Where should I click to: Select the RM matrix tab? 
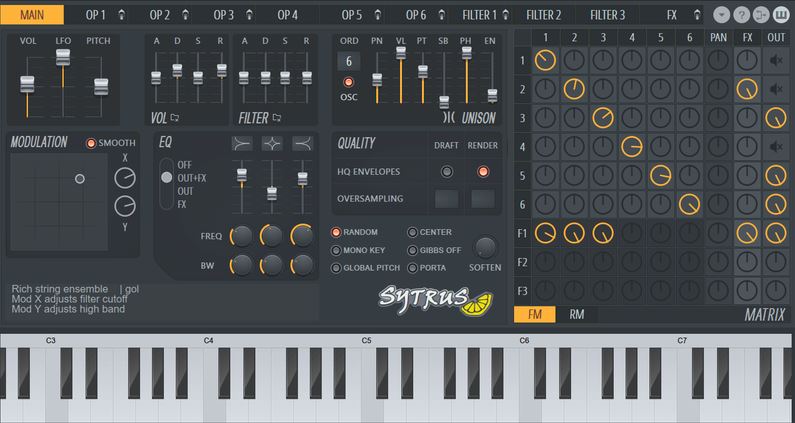576,314
